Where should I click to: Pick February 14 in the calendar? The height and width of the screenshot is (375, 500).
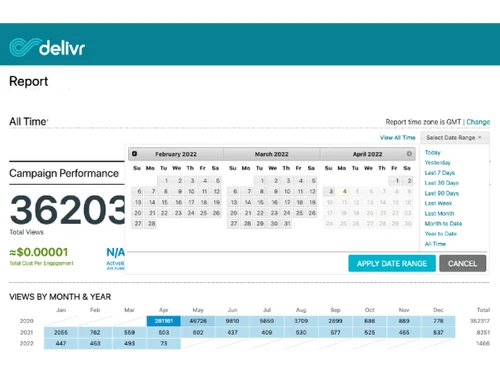(151, 202)
